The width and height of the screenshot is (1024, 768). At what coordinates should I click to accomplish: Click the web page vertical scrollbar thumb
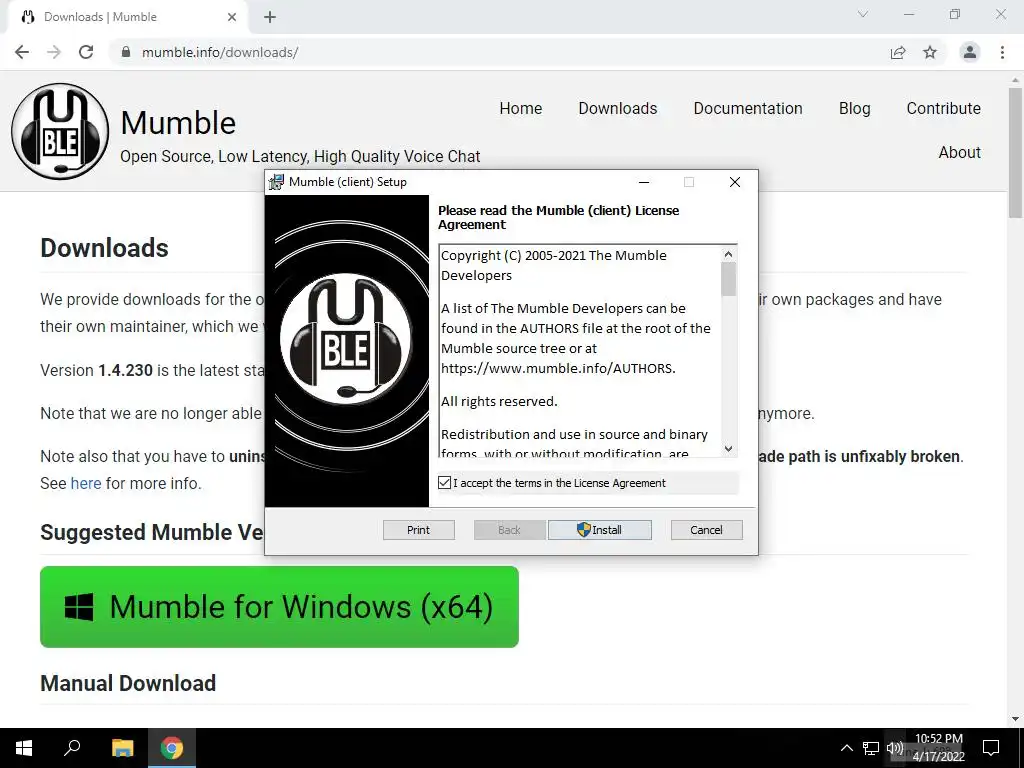(1015, 153)
